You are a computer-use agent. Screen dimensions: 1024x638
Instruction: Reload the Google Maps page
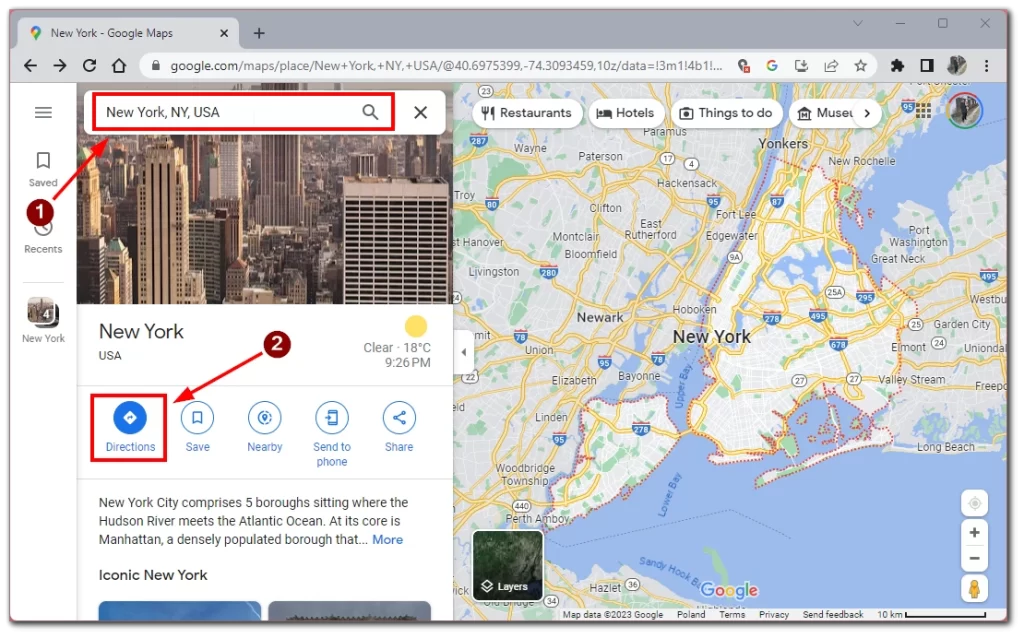tap(89, 65)
